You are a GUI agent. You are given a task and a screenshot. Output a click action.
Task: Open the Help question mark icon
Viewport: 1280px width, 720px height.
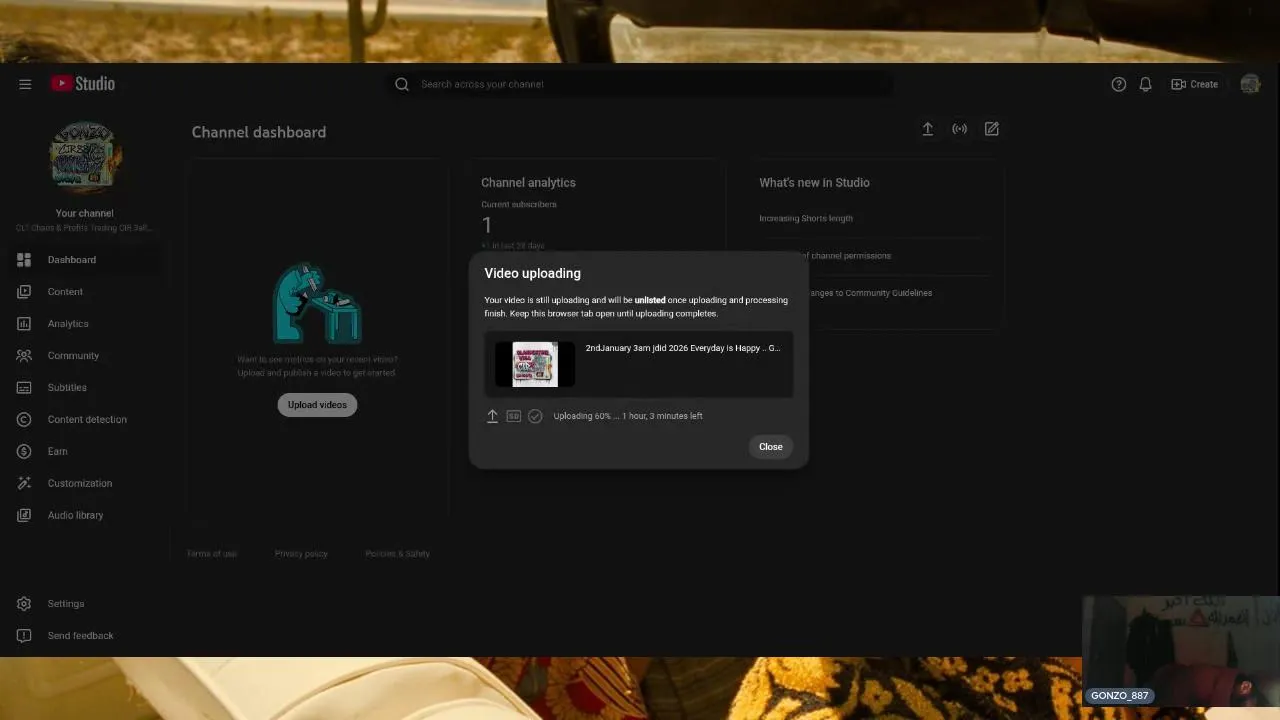[x=1119, y=84]
